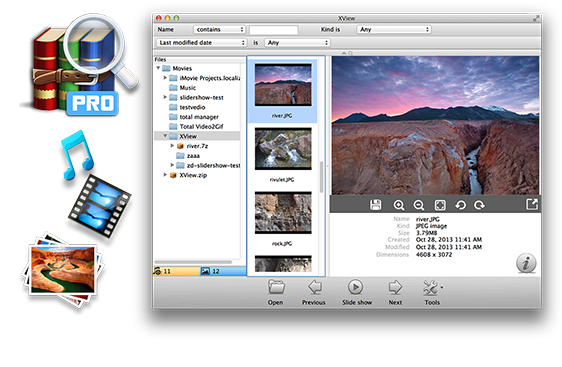Select the total manager folder

click(199, 117)
